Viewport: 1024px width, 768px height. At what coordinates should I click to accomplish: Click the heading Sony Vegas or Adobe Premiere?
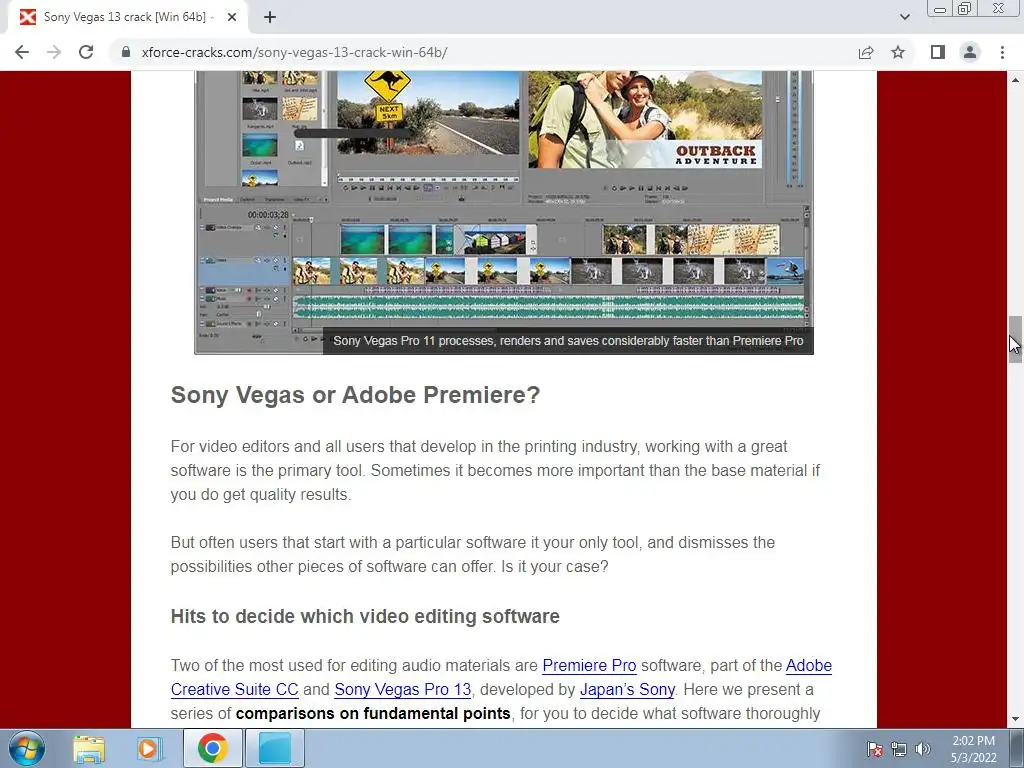pyautogui.click(x=355, y=395)
